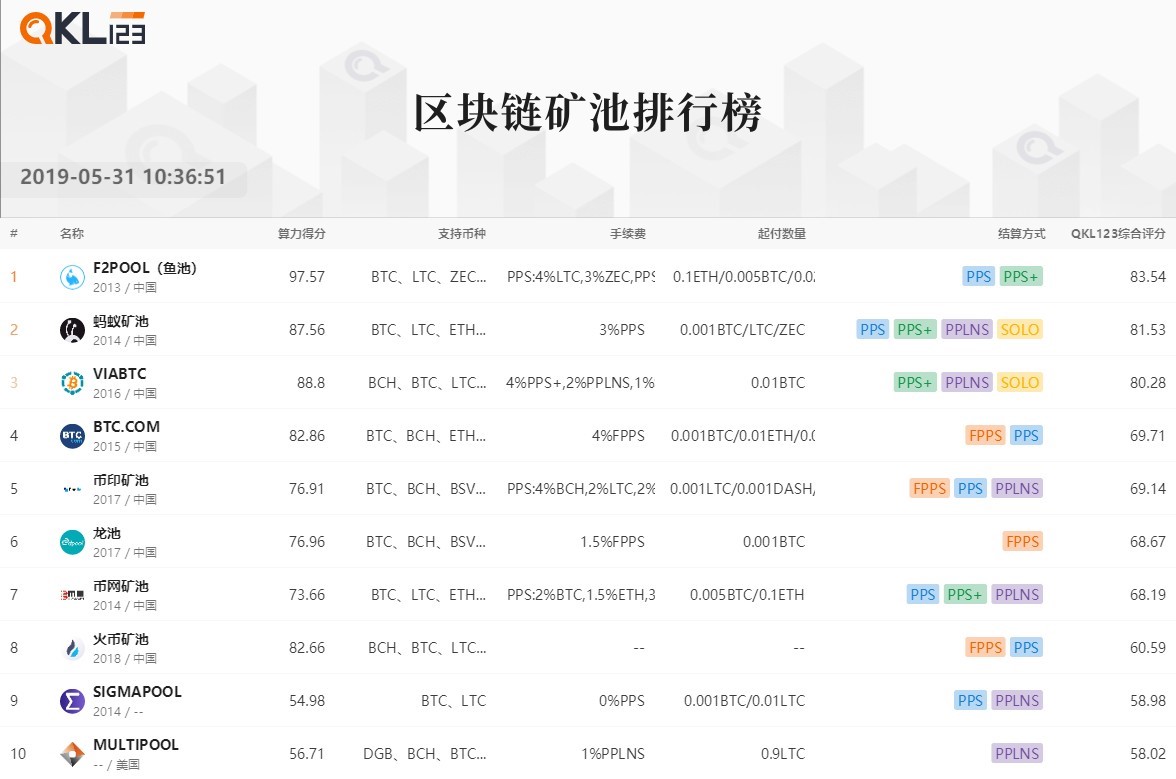Click the F2POOL fish pool icon
Viewport: 1176px width, 779px height.
click(x=72, y=277)
